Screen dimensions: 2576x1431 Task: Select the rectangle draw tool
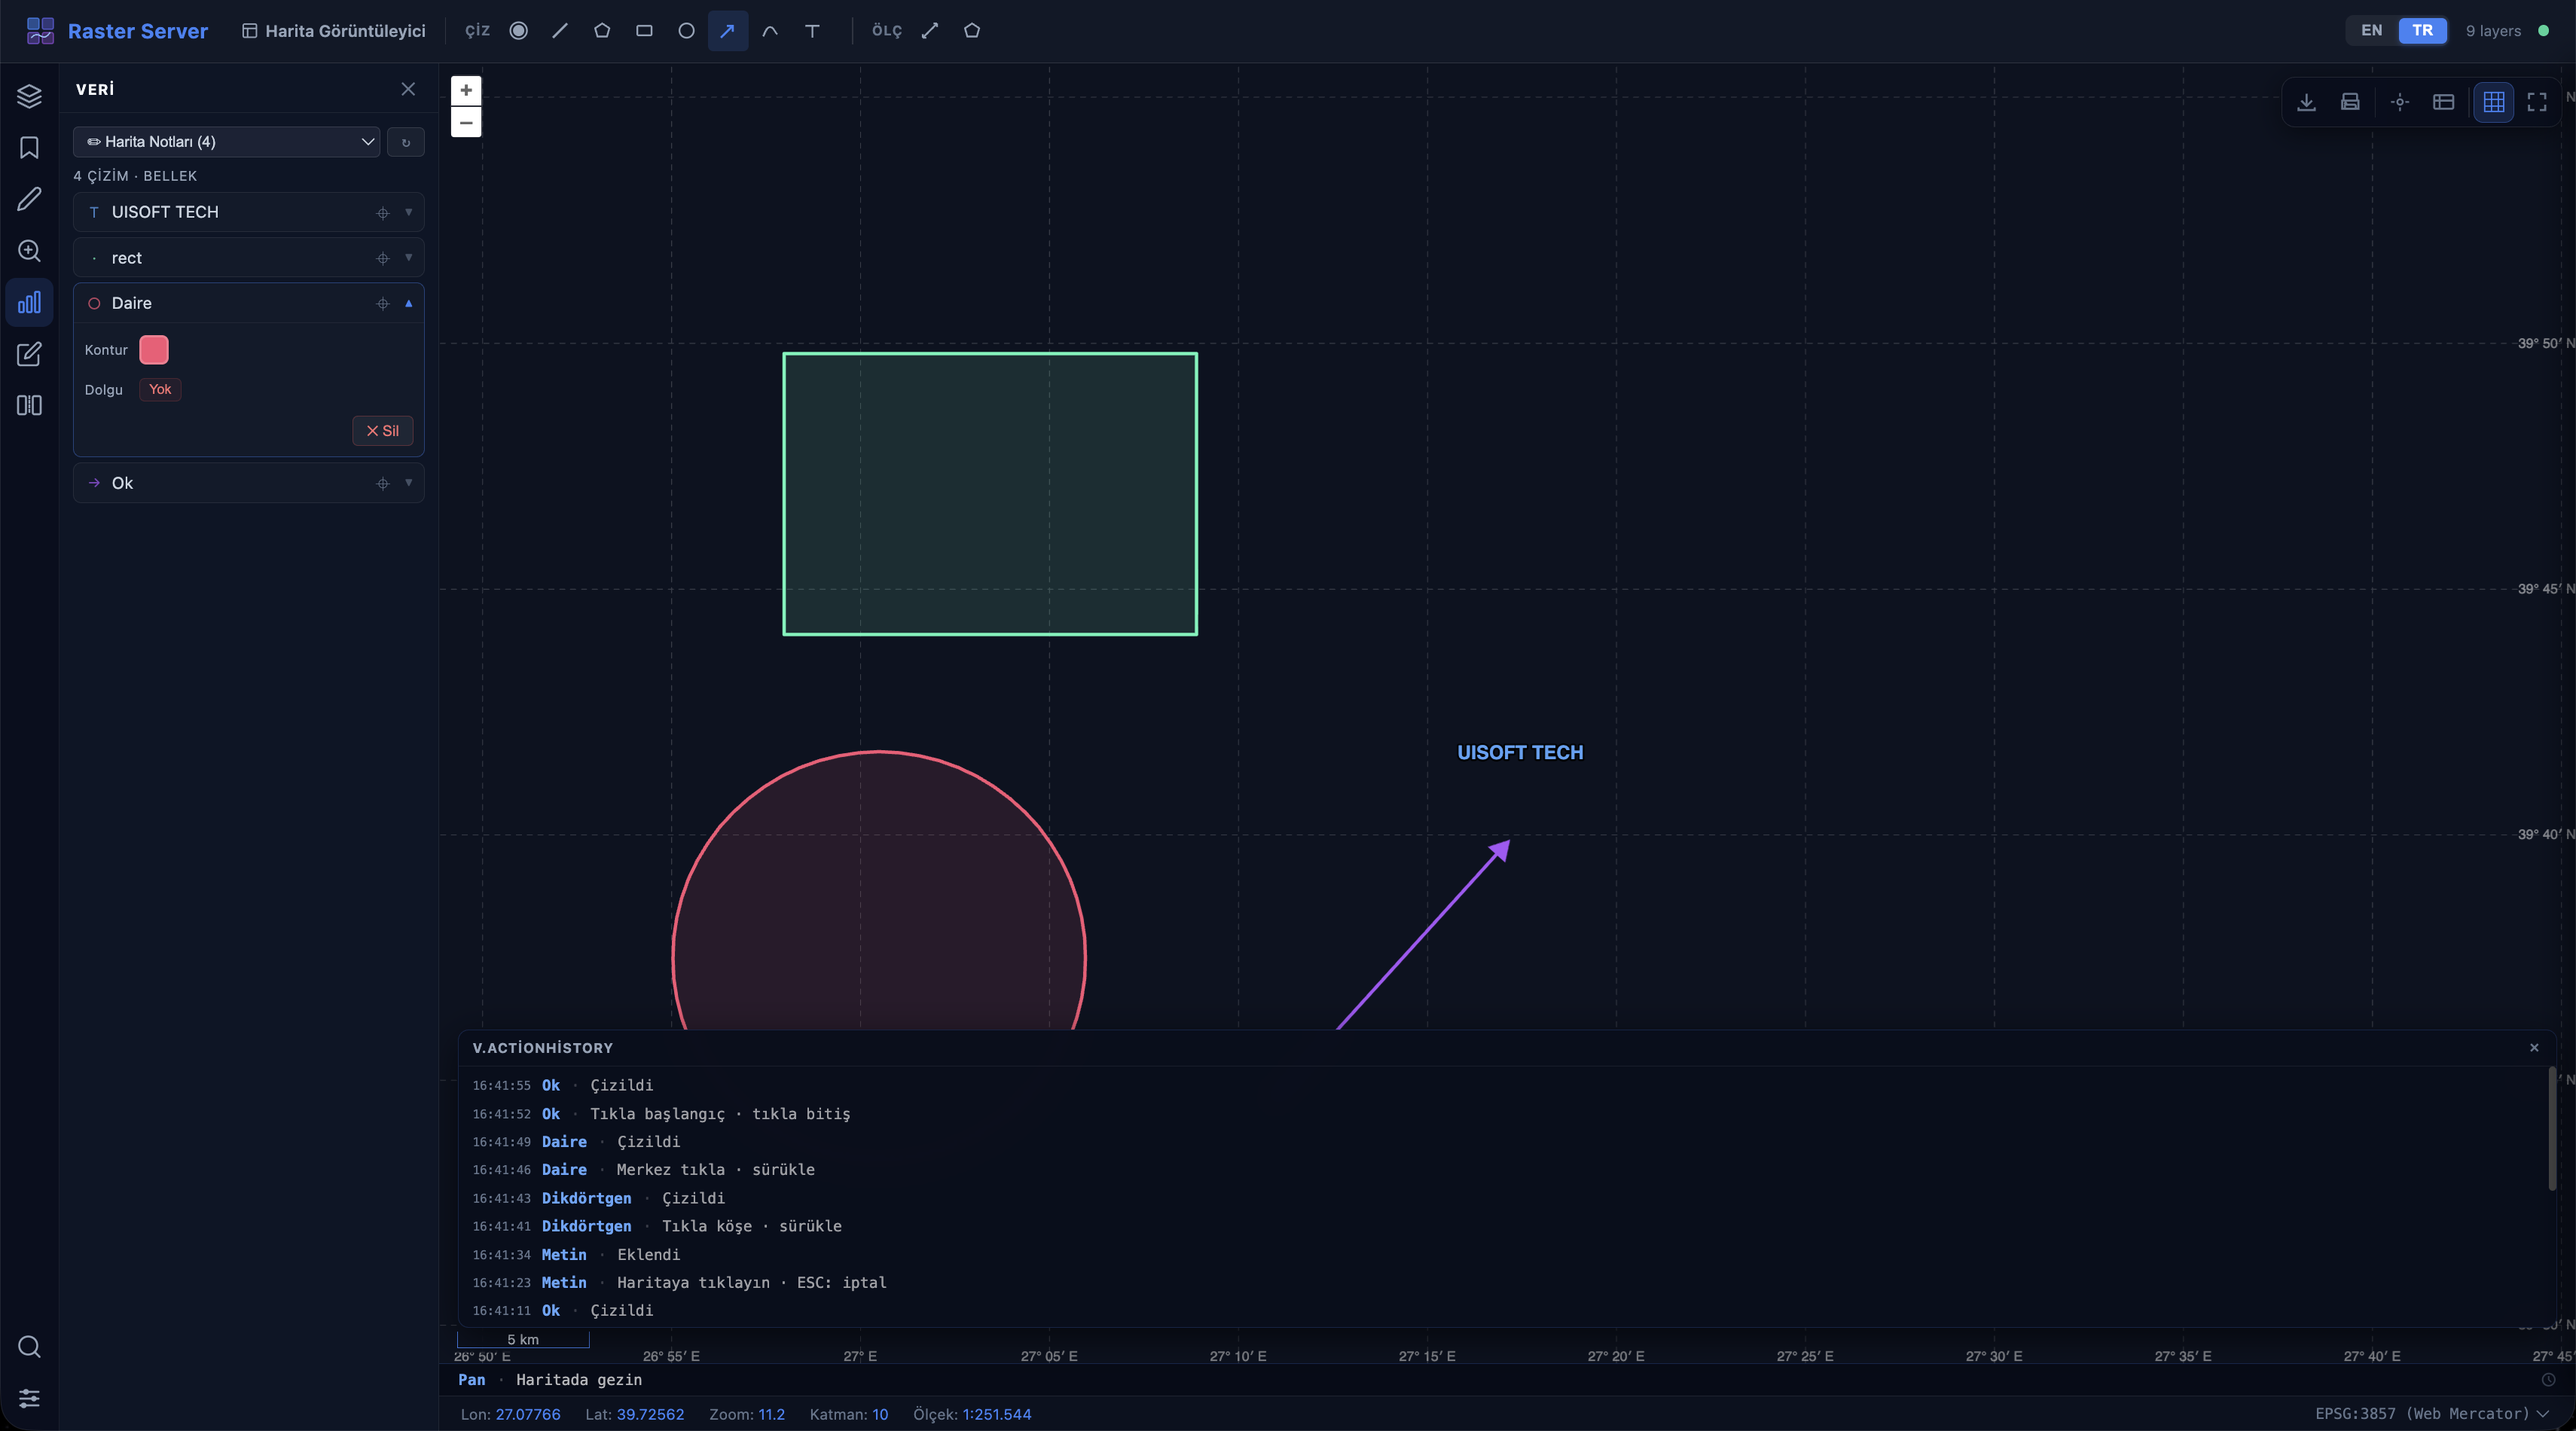pos(644,30)
